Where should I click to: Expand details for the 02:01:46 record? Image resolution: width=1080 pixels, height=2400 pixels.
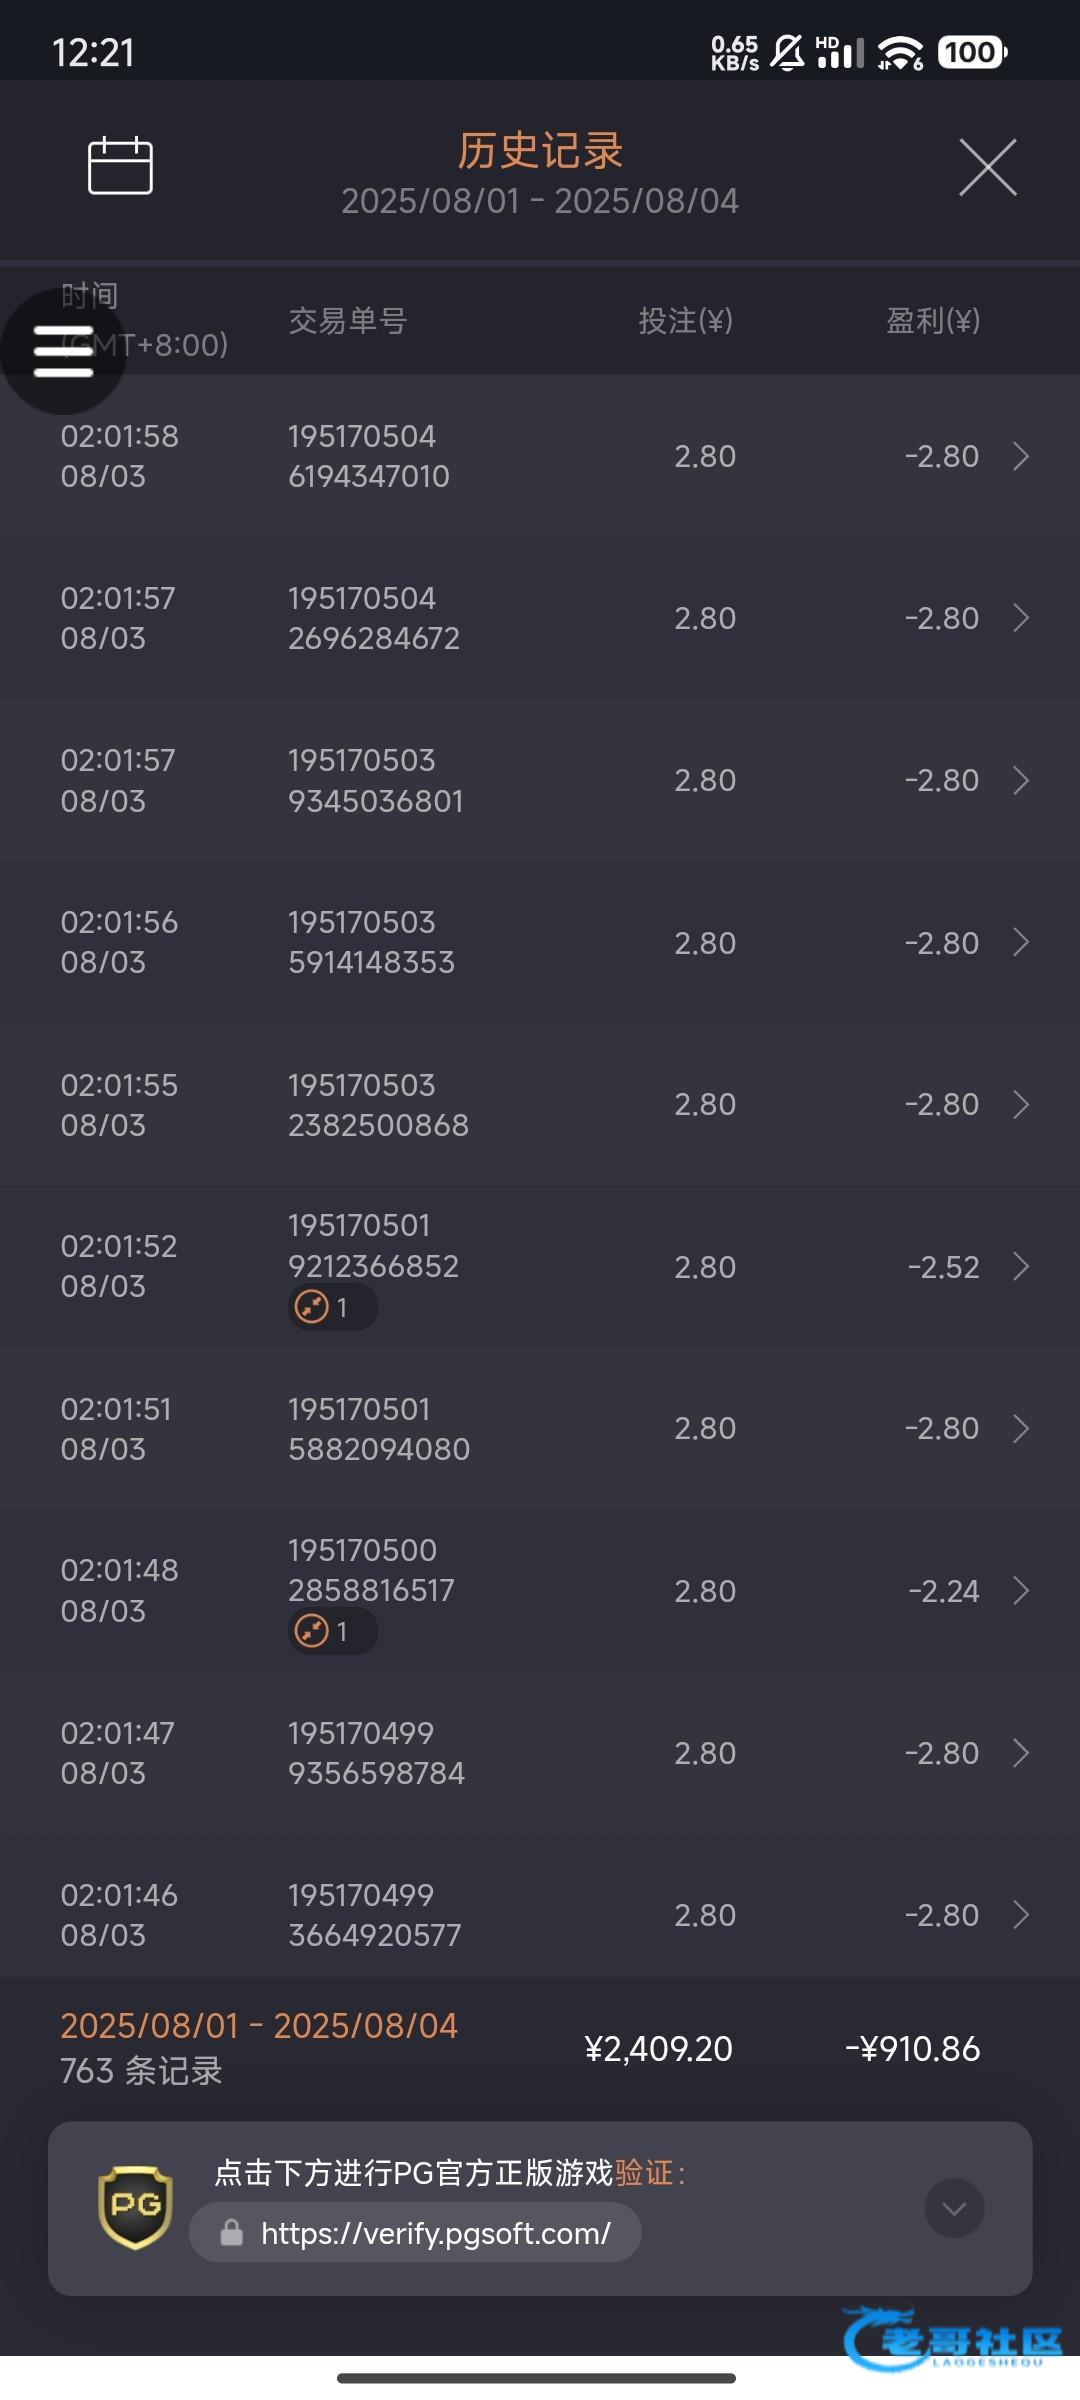pos(1020,1914)
